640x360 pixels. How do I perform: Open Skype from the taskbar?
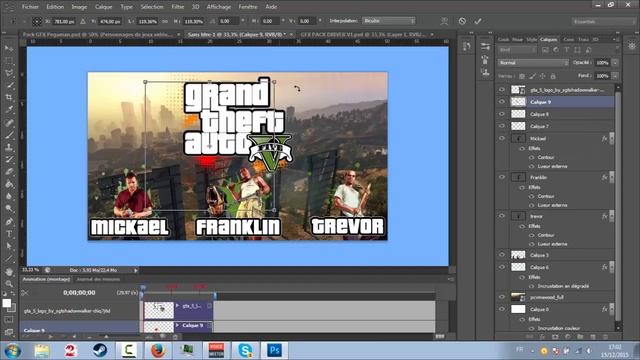point(245,350)
